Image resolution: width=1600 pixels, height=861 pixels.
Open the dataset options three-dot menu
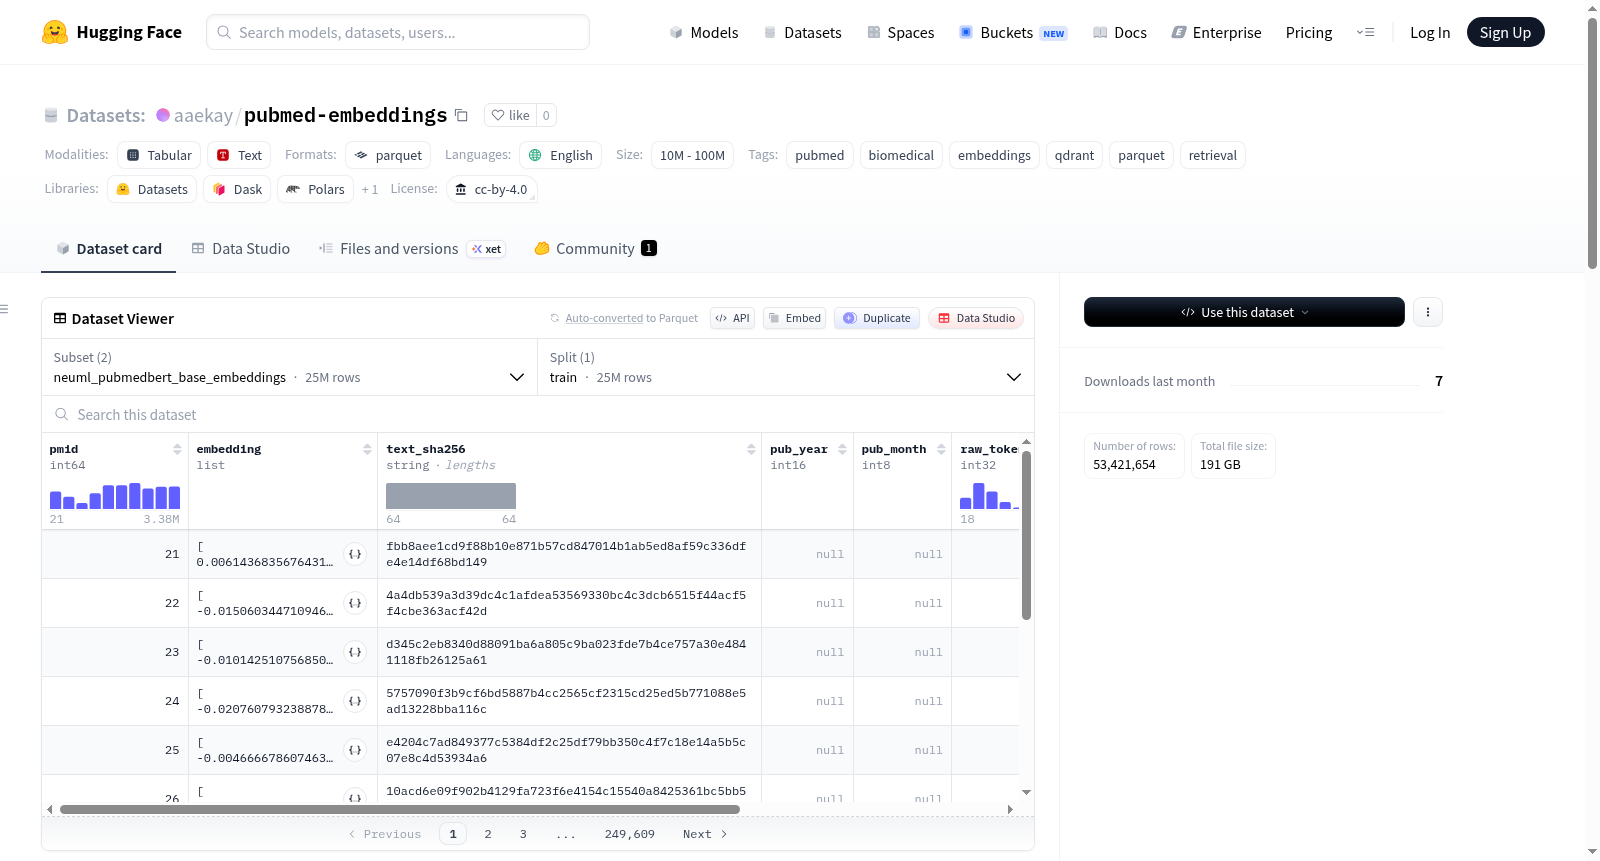[x=1428, y=312]
